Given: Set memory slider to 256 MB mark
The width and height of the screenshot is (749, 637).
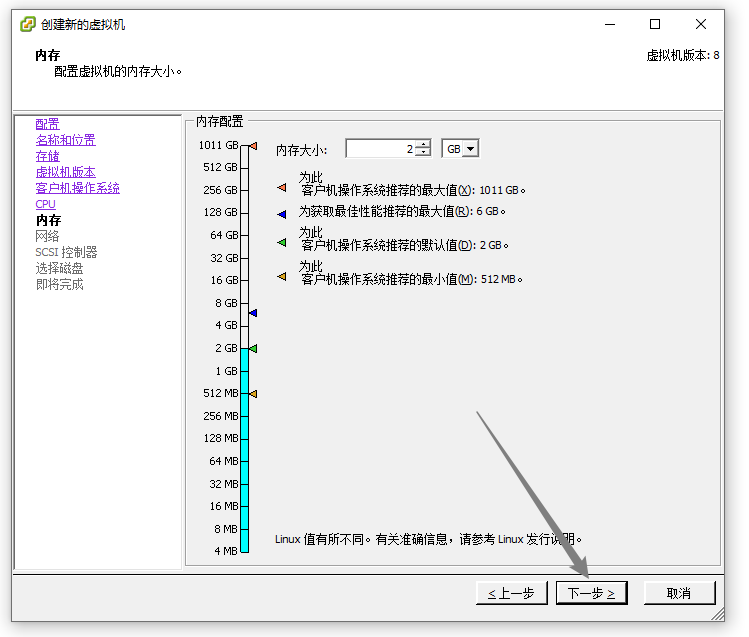Looking at the screenshot, I should click(244, 416).
